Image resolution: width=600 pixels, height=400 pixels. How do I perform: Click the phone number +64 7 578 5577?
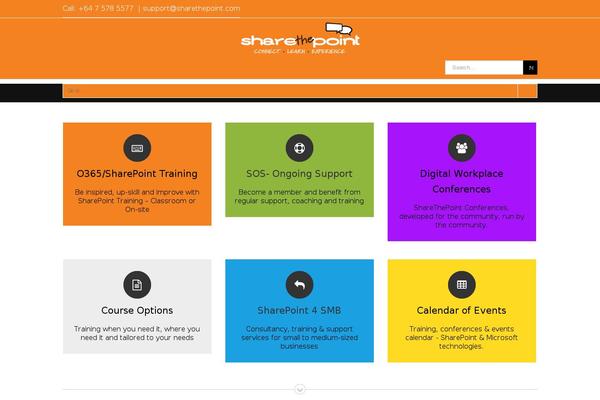[106, 8]
